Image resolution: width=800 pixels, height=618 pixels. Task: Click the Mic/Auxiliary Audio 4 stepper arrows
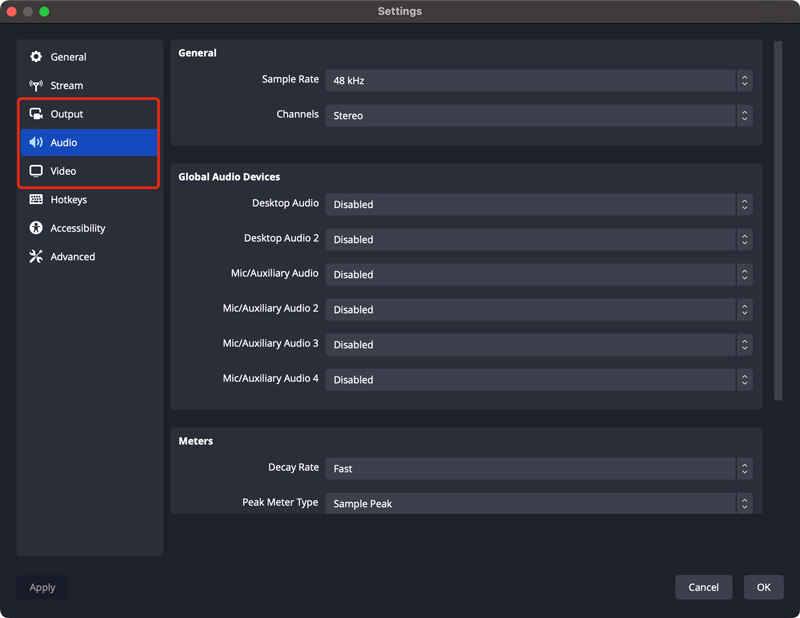coord(744,380)
